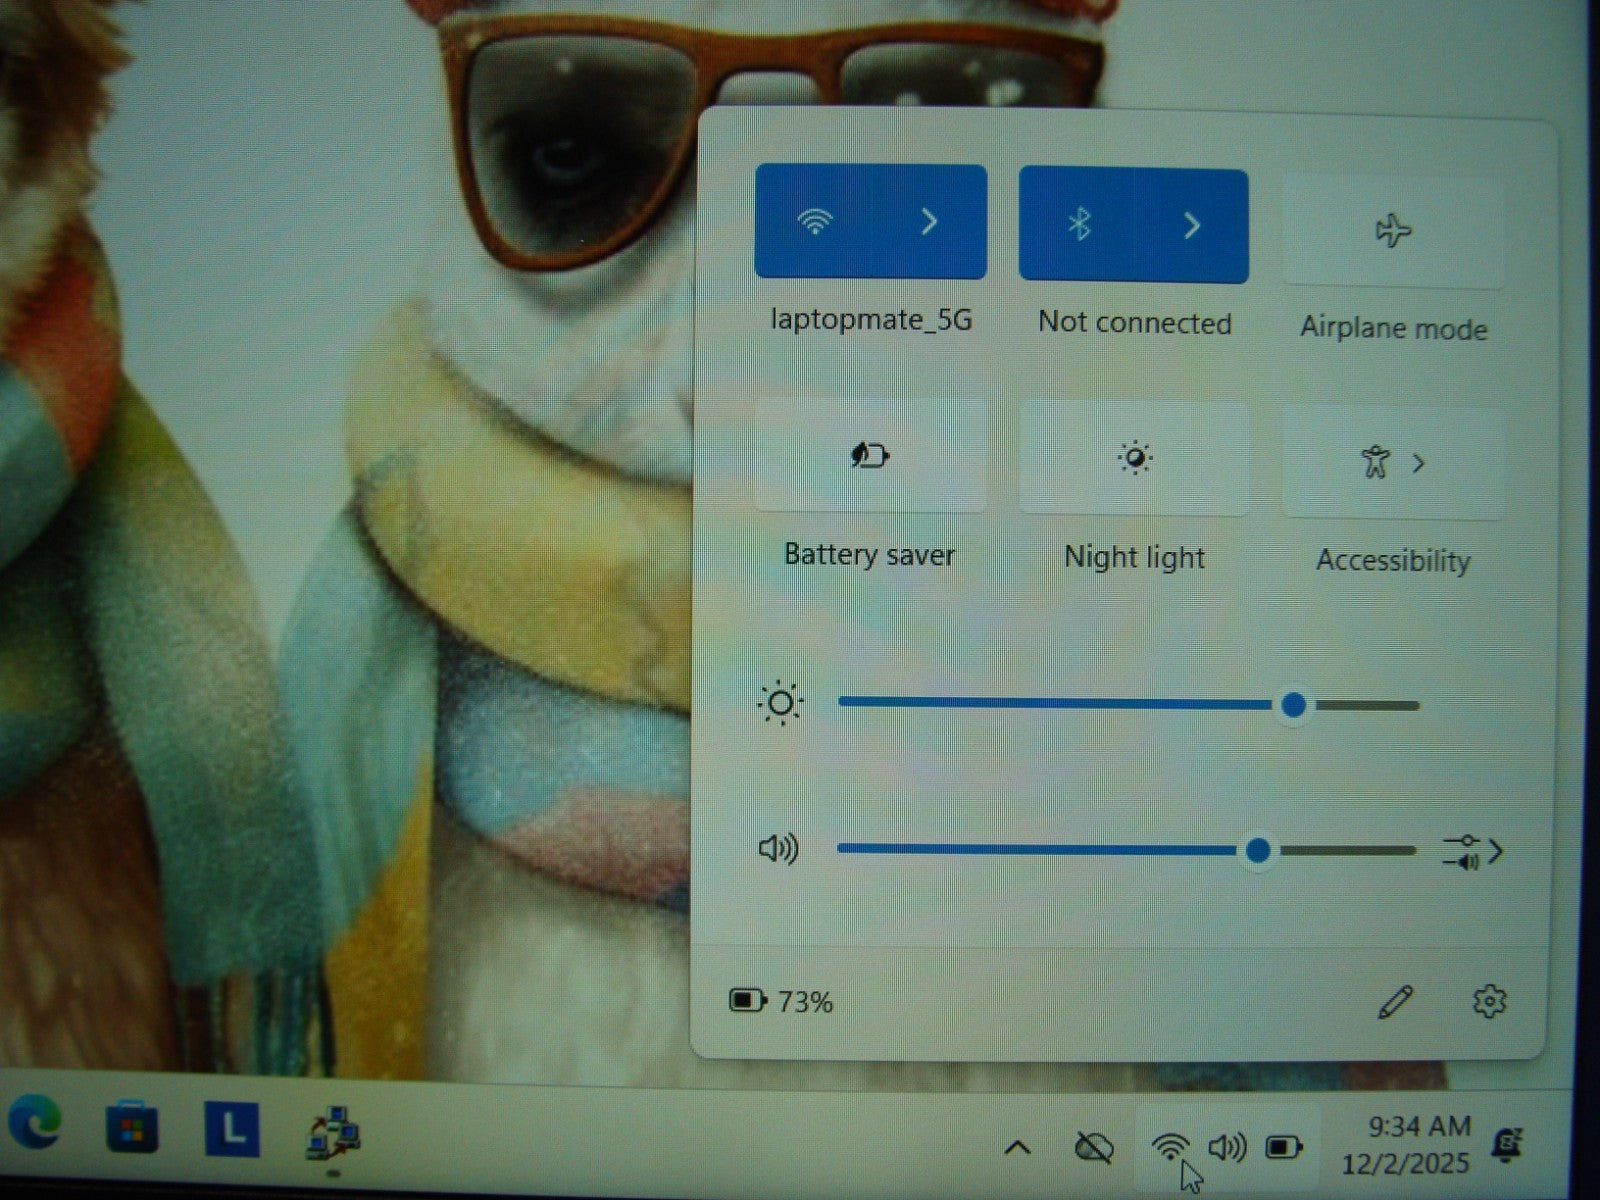Open the blue L app in taskbar
1600x1200 pixels.
[x=231, y=1130]
